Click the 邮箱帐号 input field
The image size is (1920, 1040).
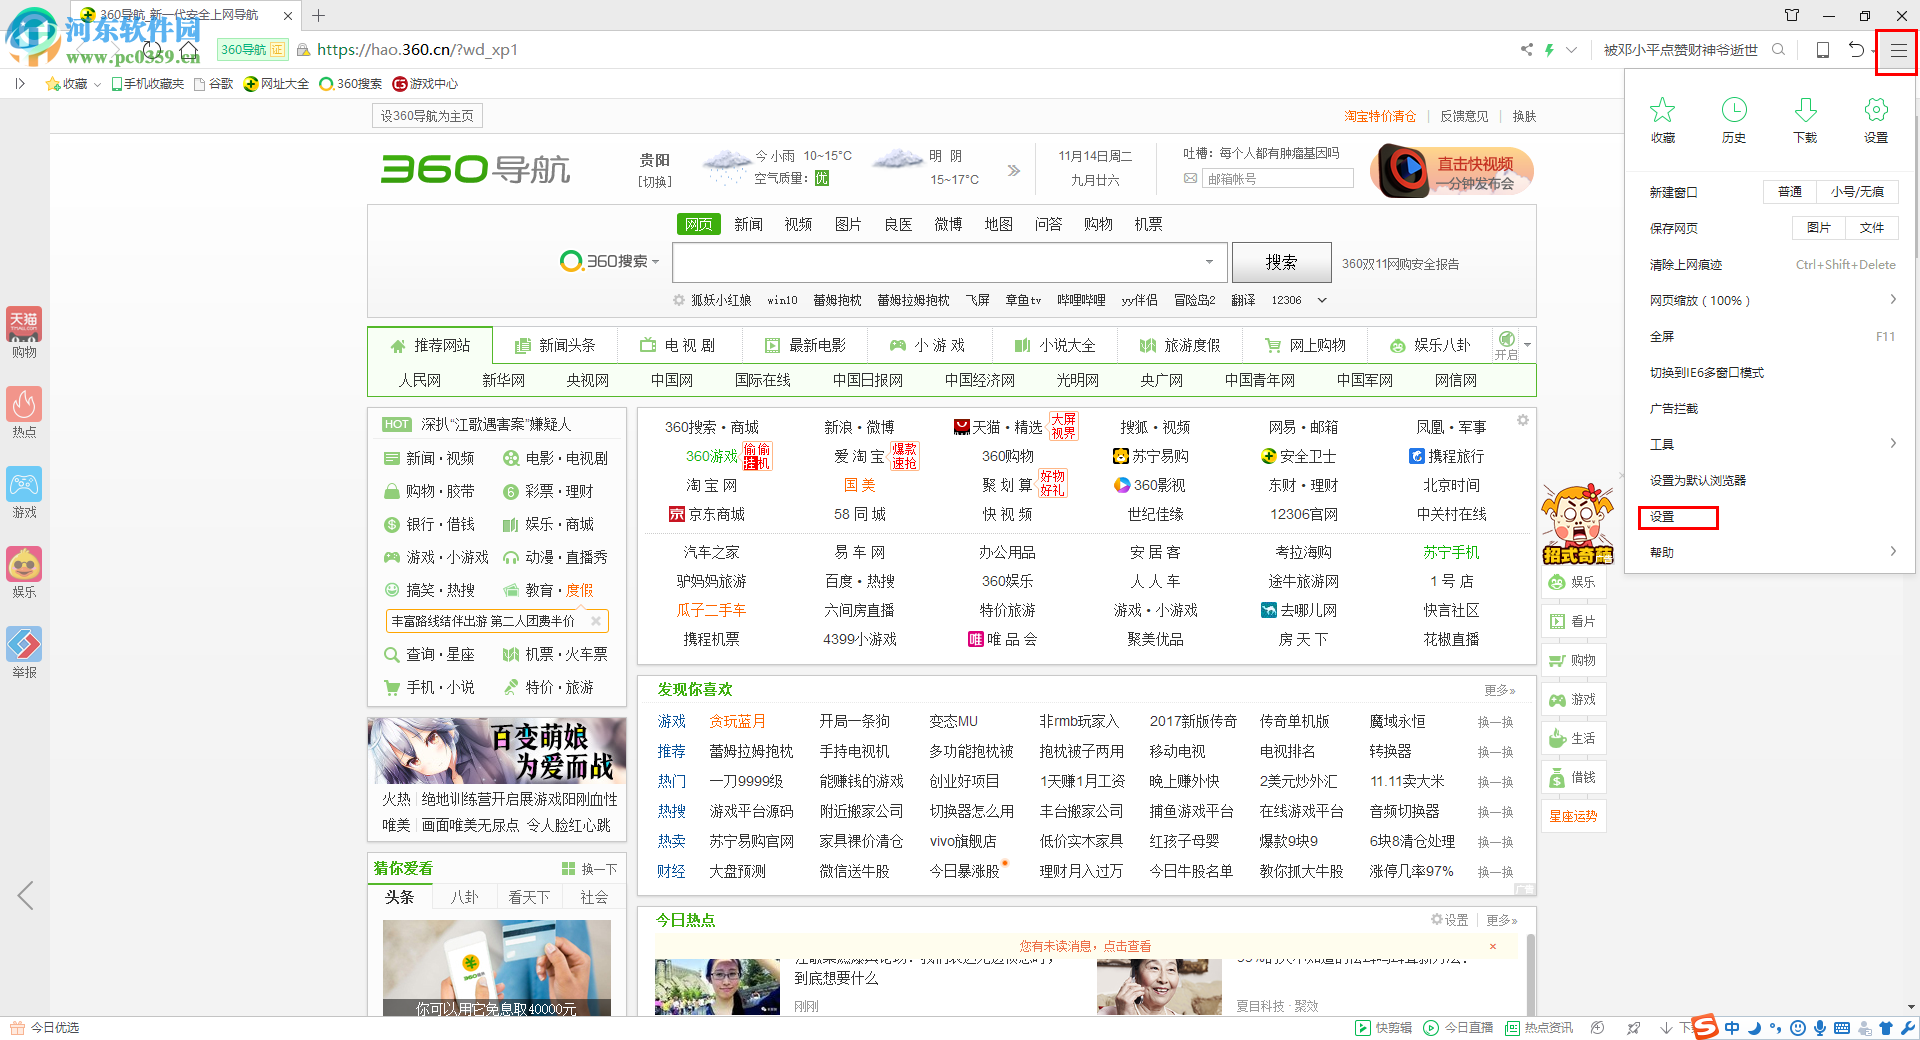click(x=1278, y=179)
